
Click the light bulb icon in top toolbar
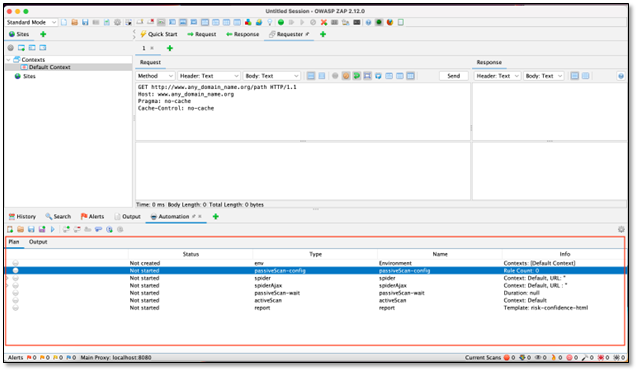point(269,22)
